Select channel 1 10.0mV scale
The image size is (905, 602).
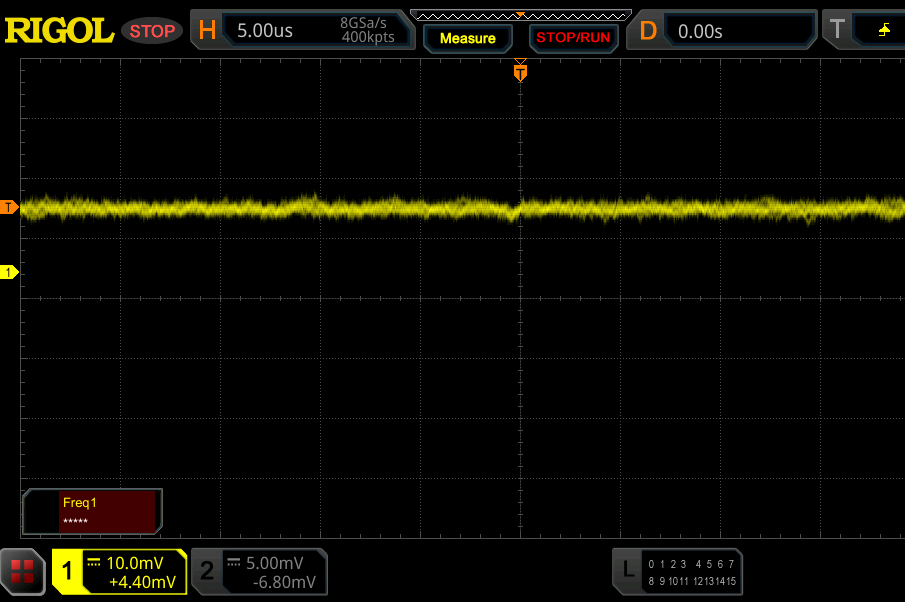point(135,563)
